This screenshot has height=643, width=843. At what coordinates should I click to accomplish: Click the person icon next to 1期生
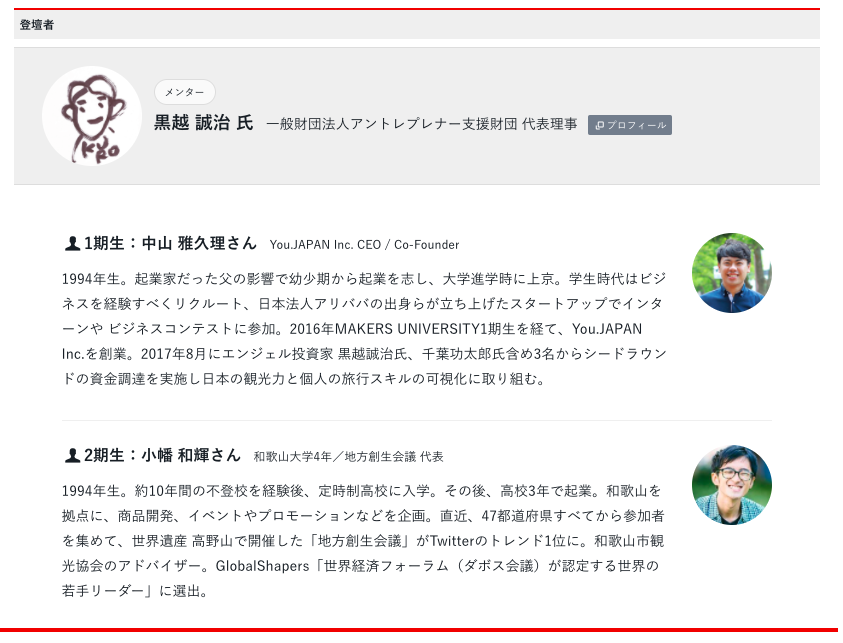(x=72, y=244)
